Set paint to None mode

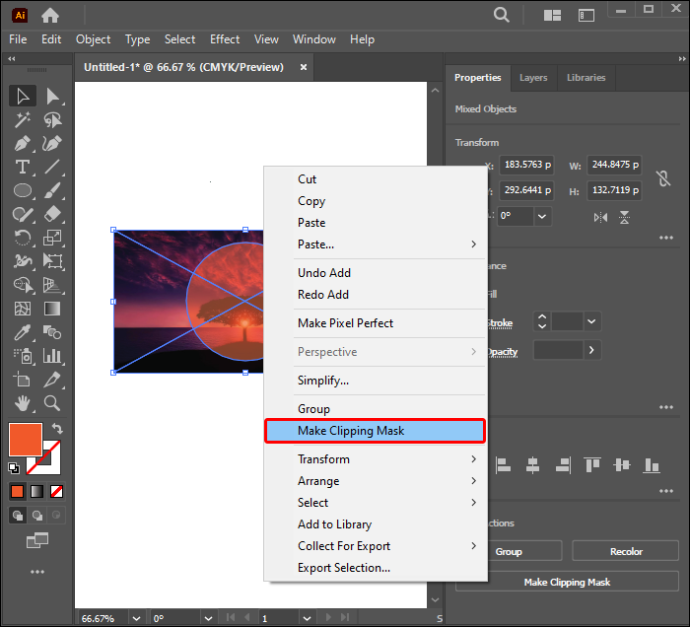[56, 491]
